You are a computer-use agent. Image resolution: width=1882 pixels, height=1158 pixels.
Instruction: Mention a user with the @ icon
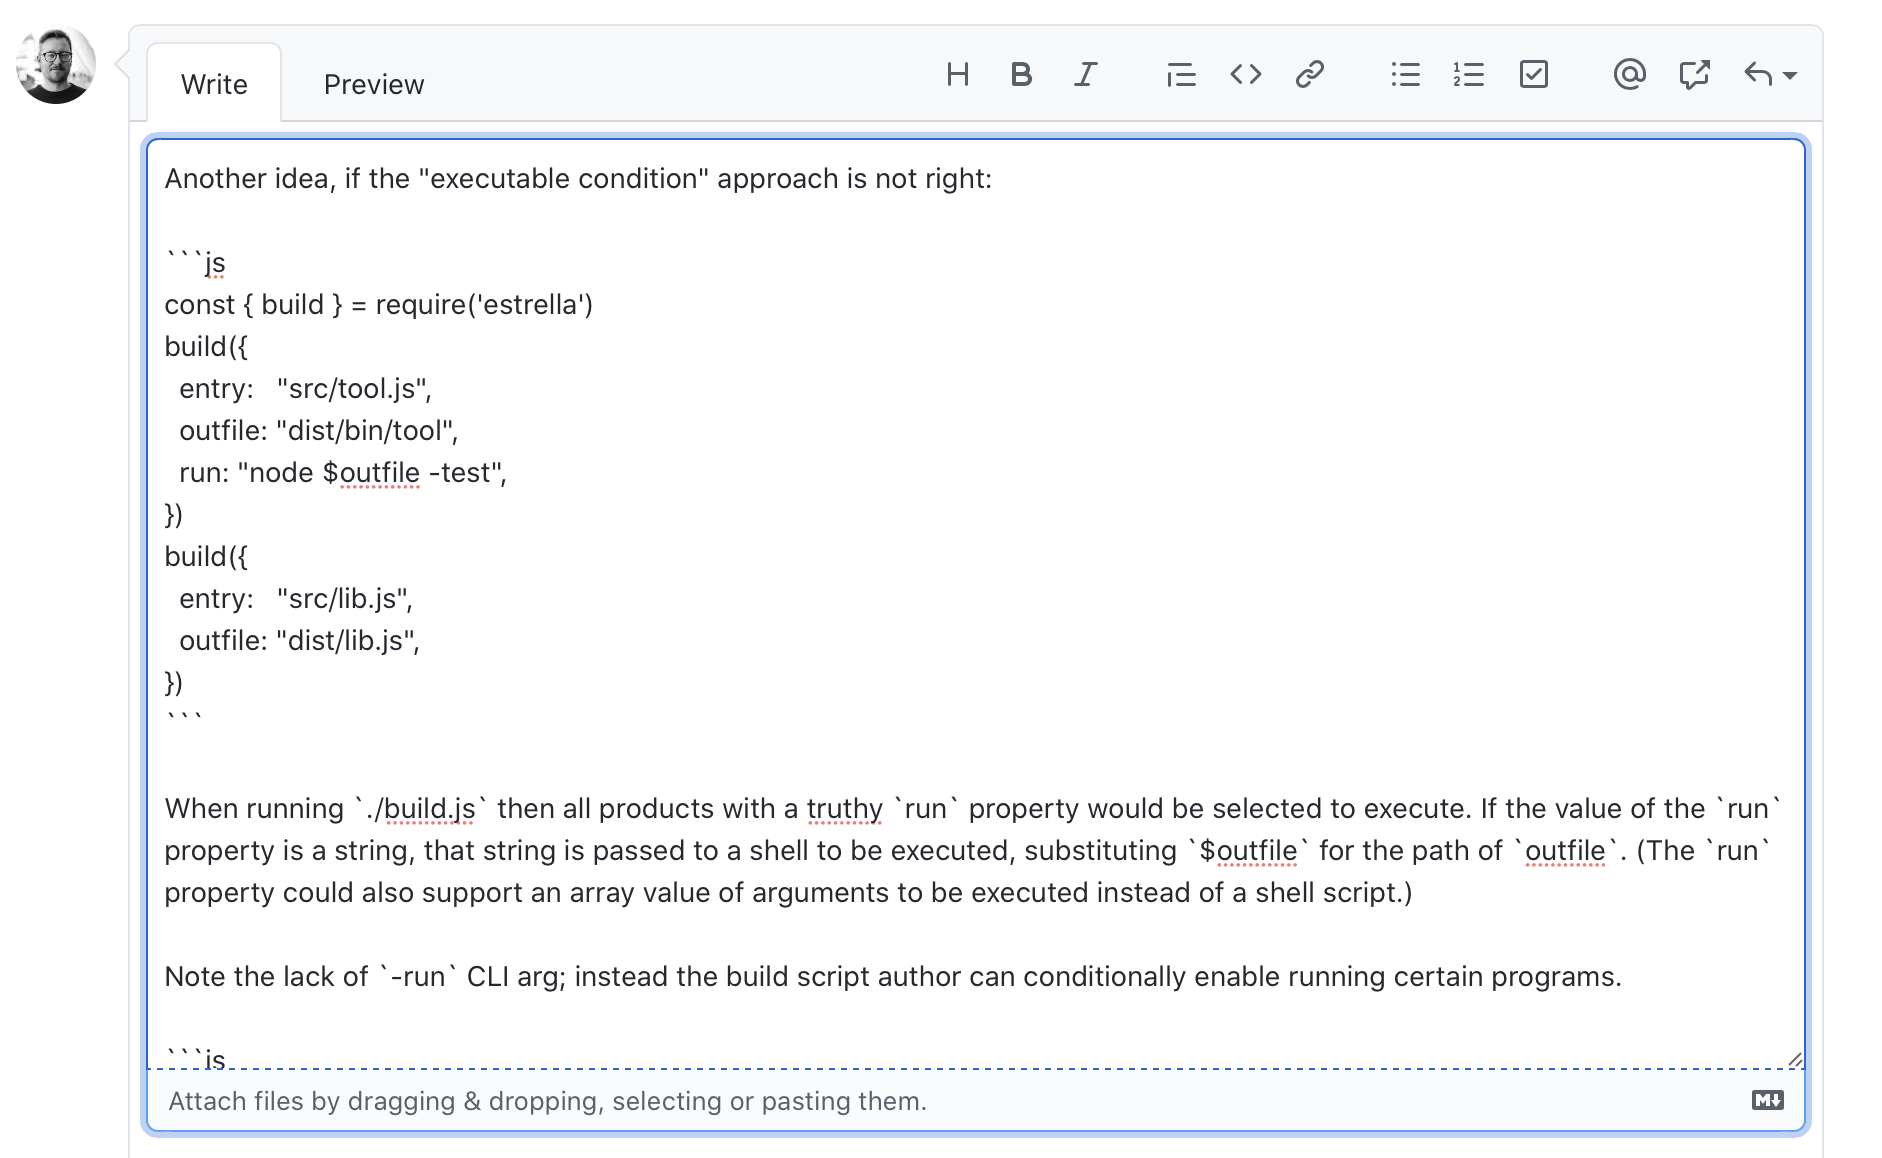tap(1629, 74)
